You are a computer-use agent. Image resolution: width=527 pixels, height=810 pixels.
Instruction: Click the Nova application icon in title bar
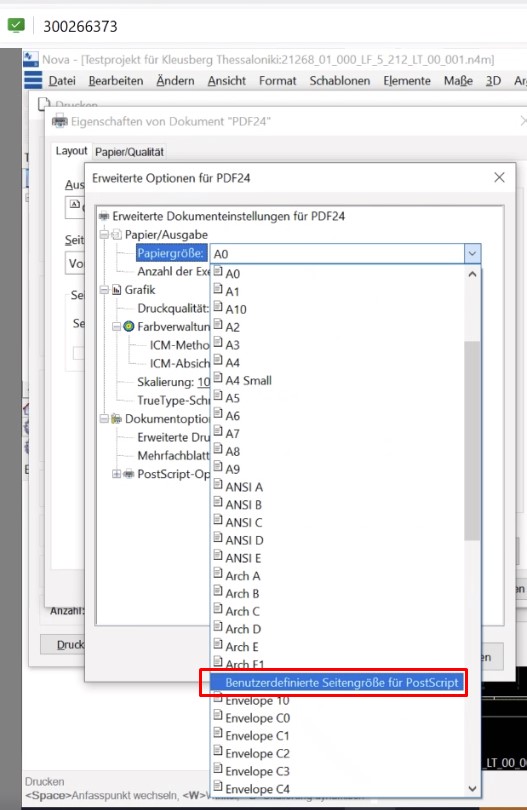click(30, 59)
